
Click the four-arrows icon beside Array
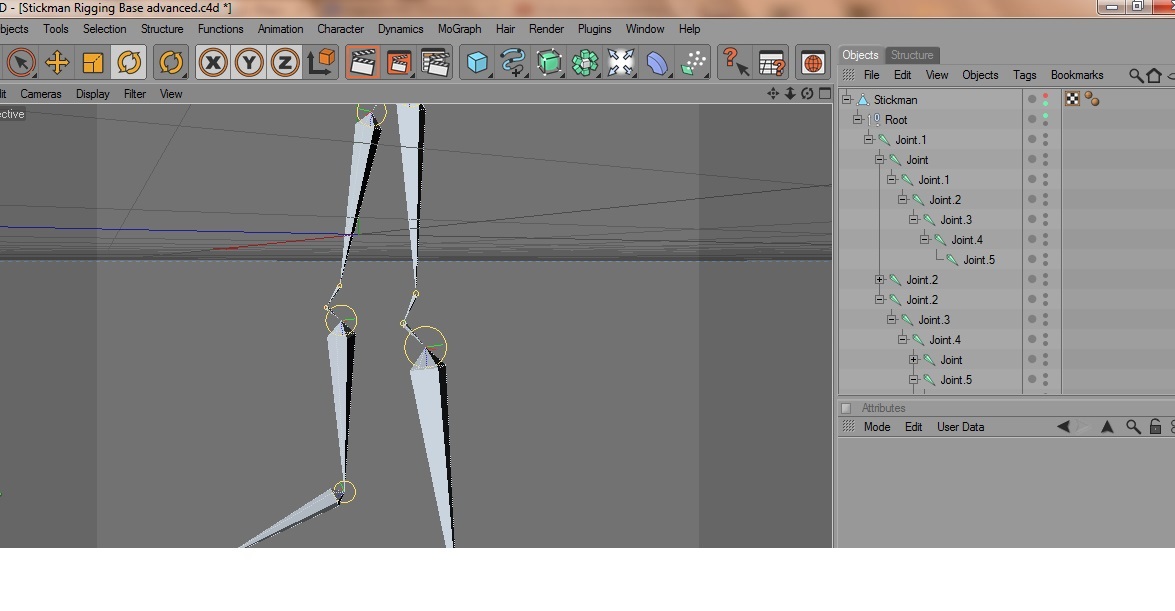point(620,62)
